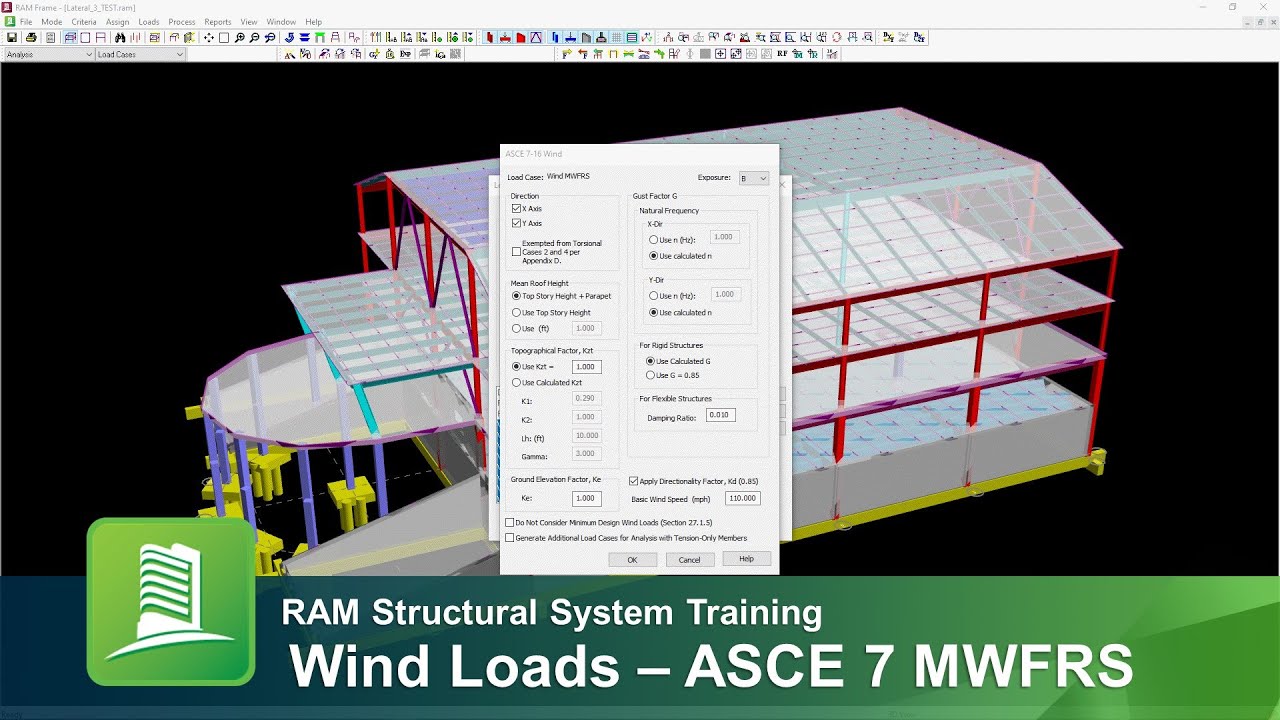Image resolution: width=1280 pixels, height=720 pixels.
Task: Click the Use Kzt value field
Action: pyautogui.click(x=586, y=367)
